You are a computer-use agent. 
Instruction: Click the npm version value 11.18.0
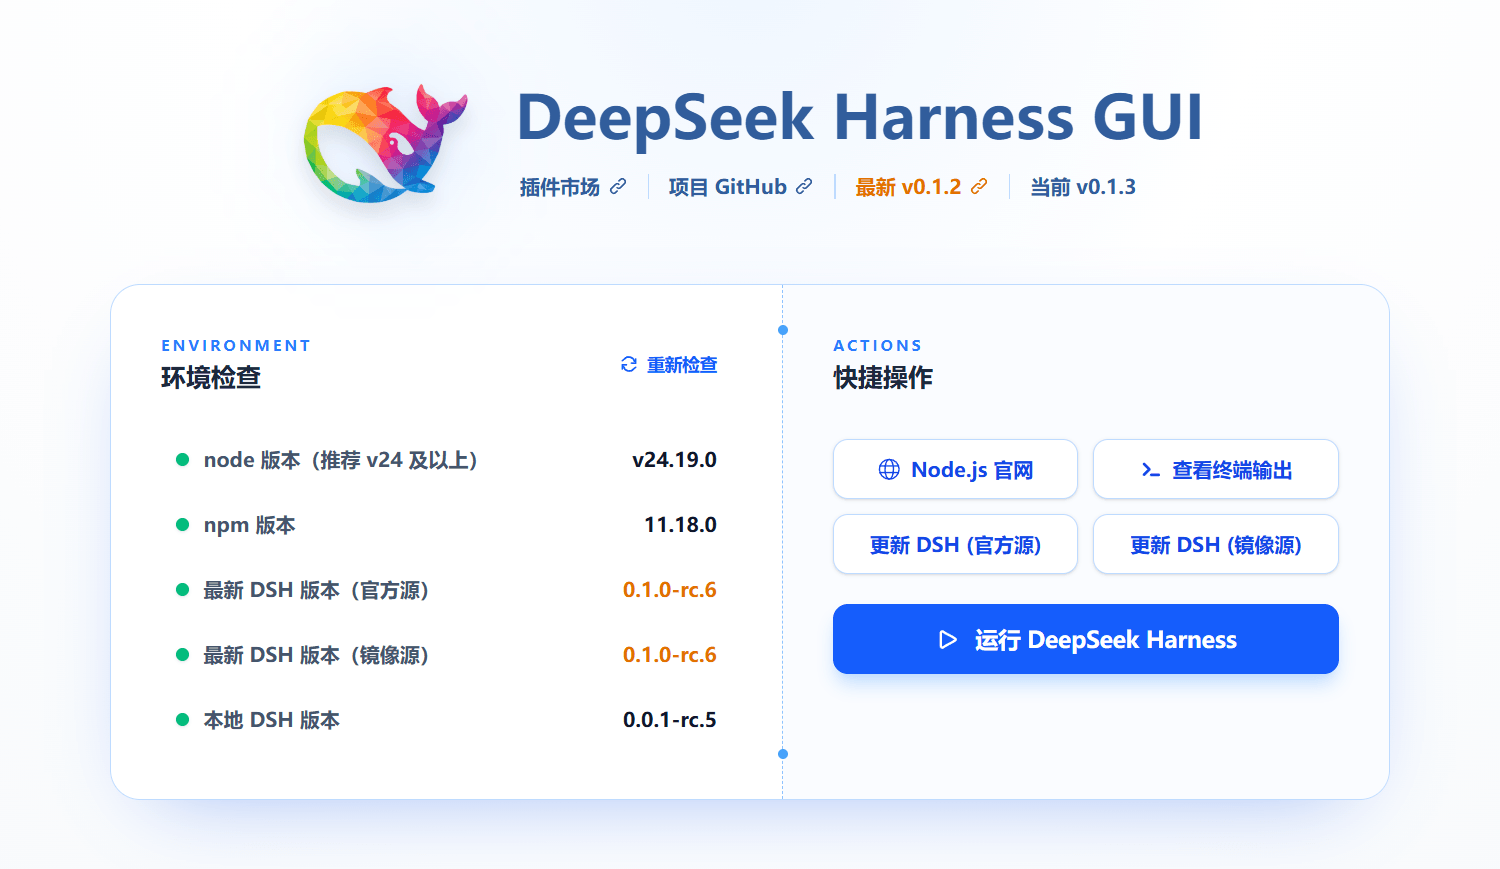(x=681, y=525)
